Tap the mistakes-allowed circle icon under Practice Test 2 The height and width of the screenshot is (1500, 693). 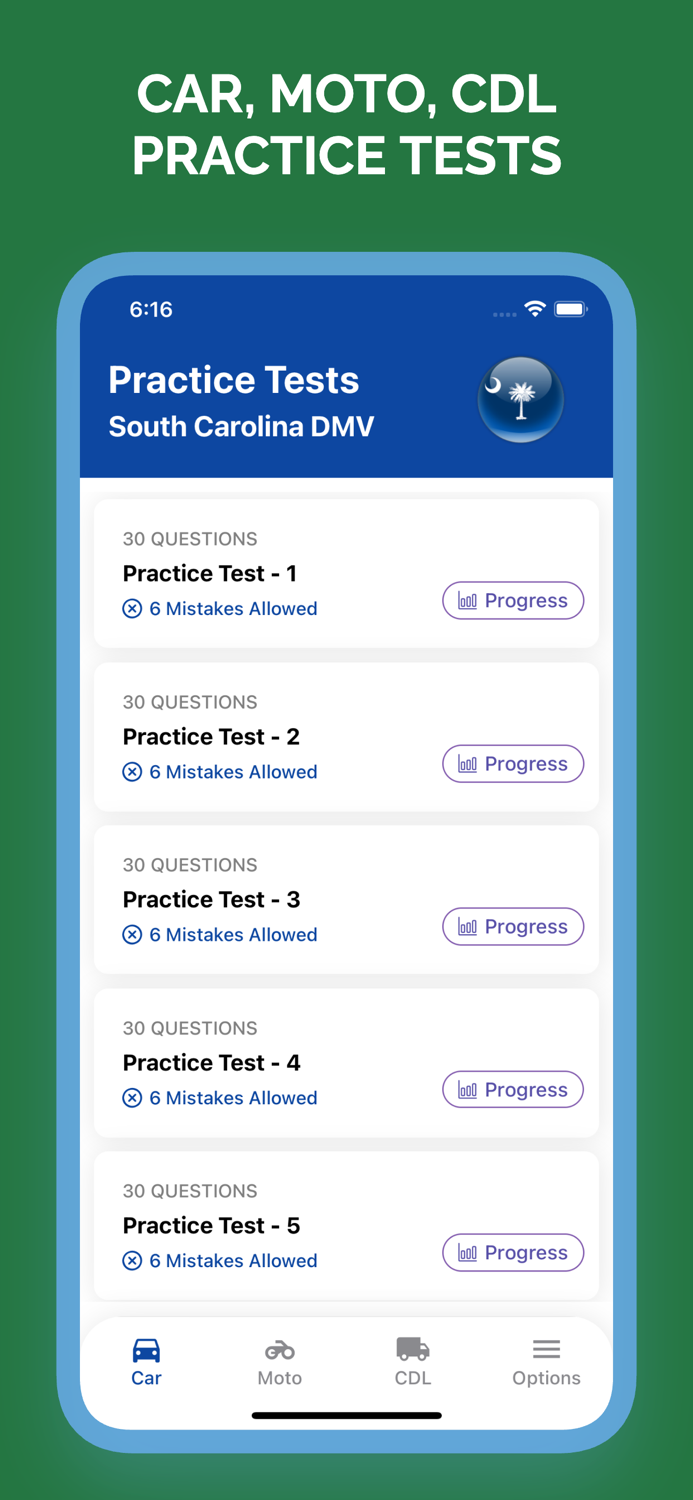(x=132, y=771)
